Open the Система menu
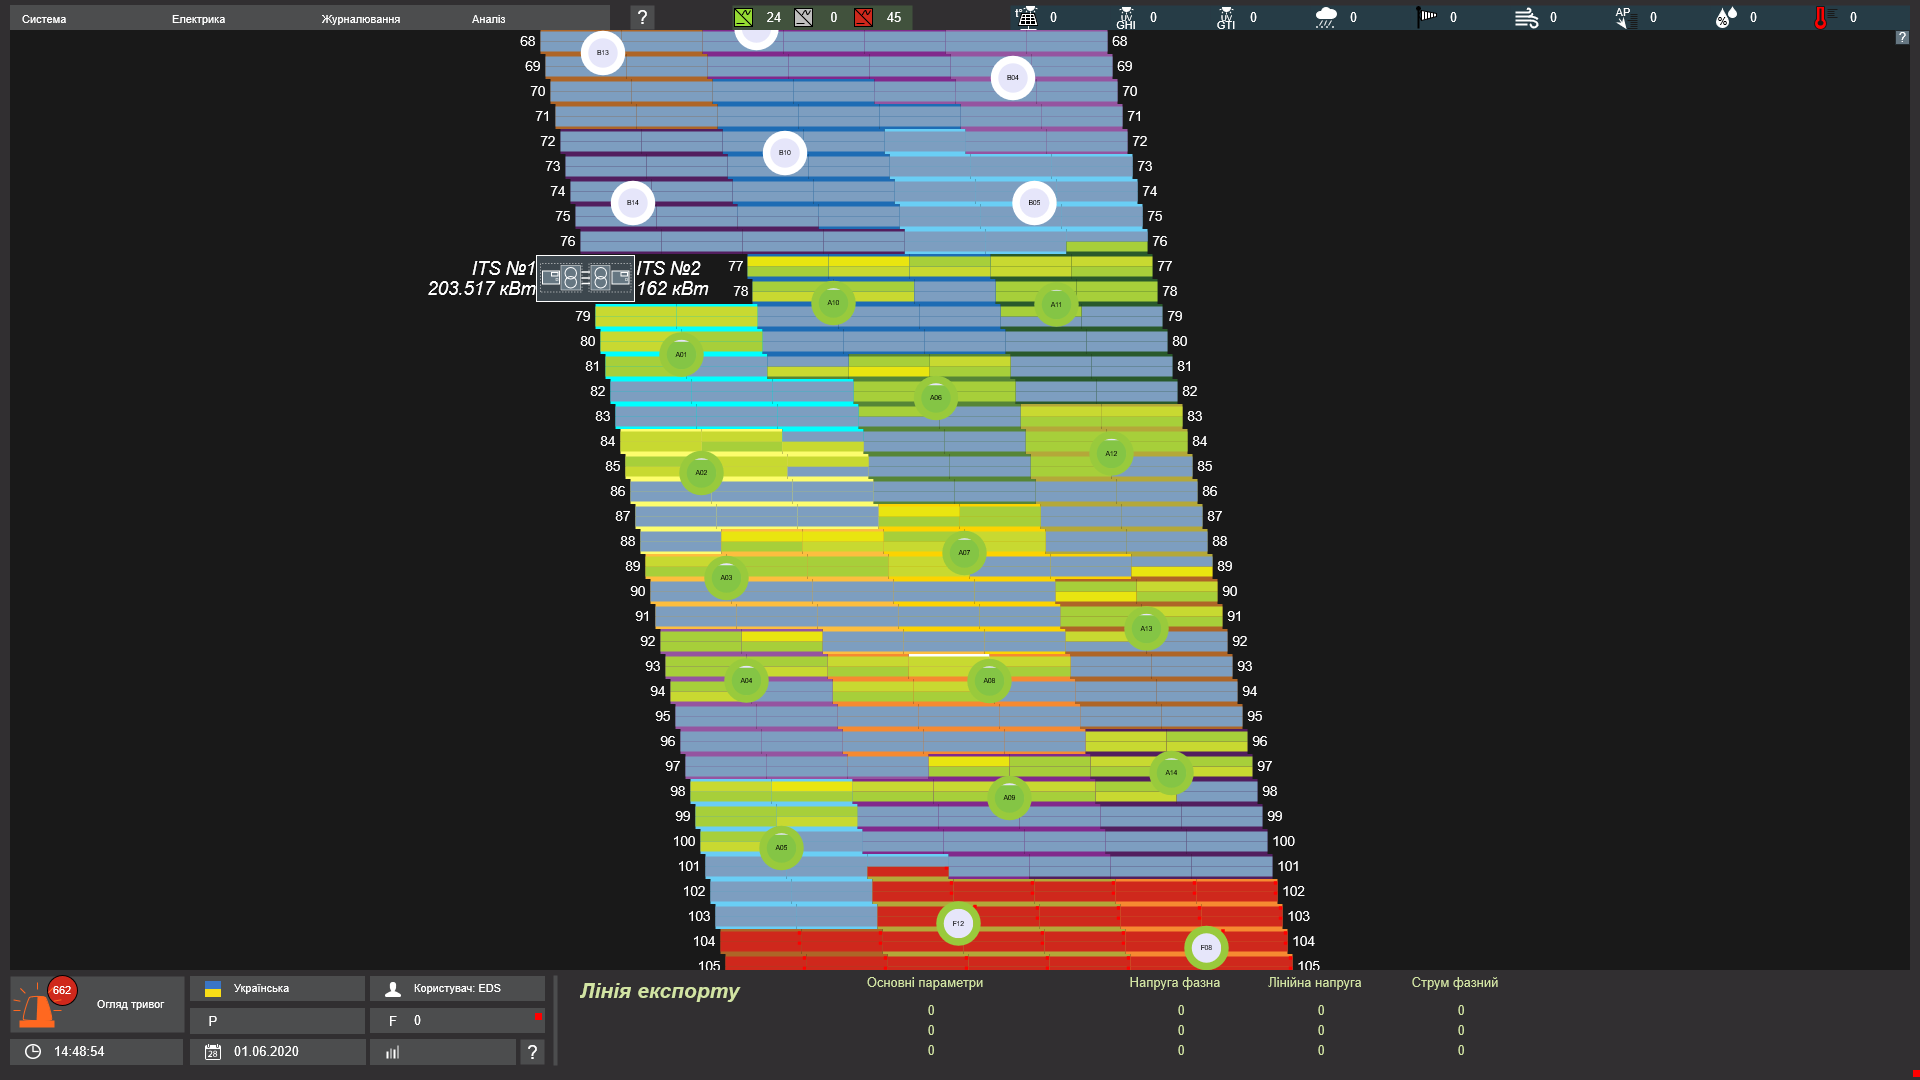 point(44,19)
